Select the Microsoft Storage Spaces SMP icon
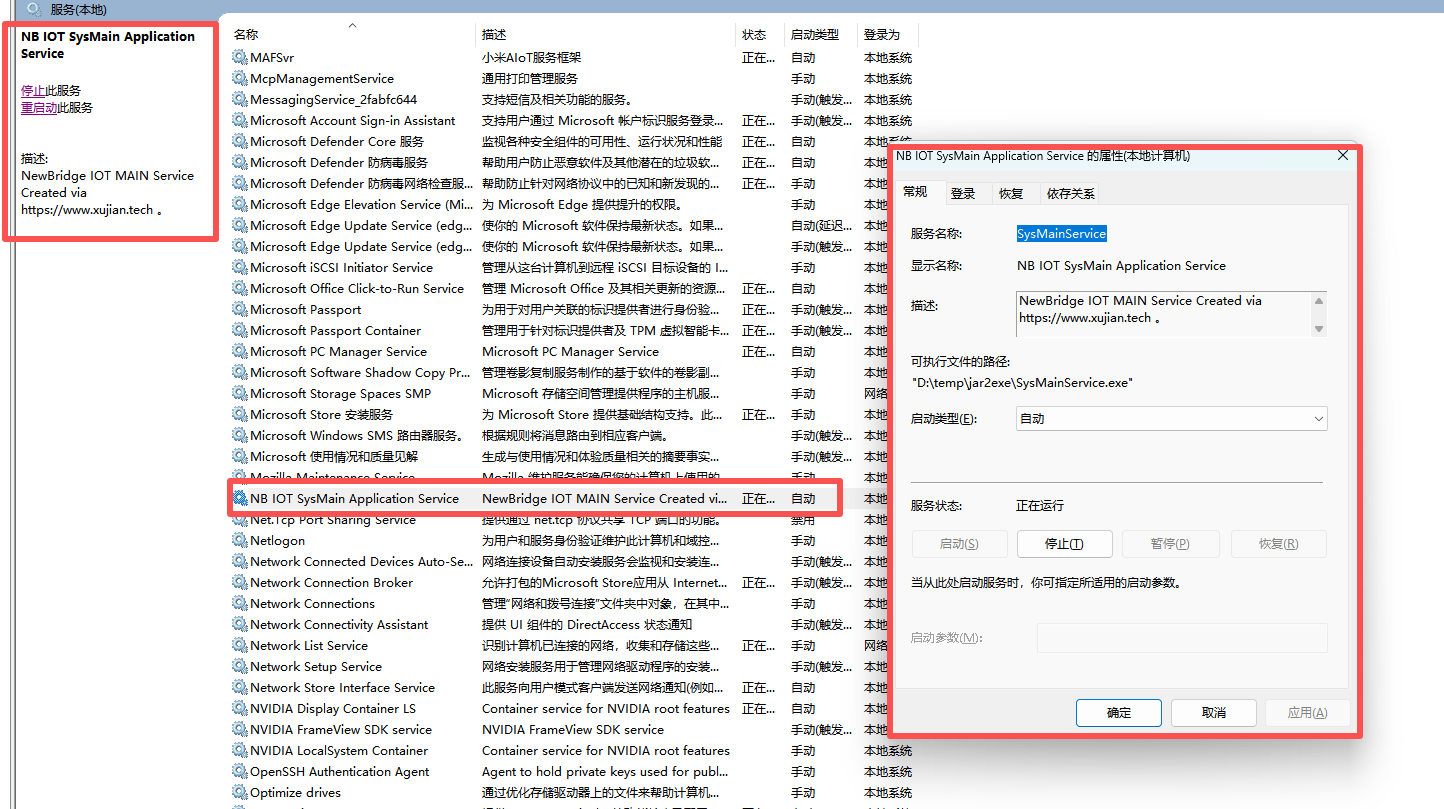 point(240,394)
